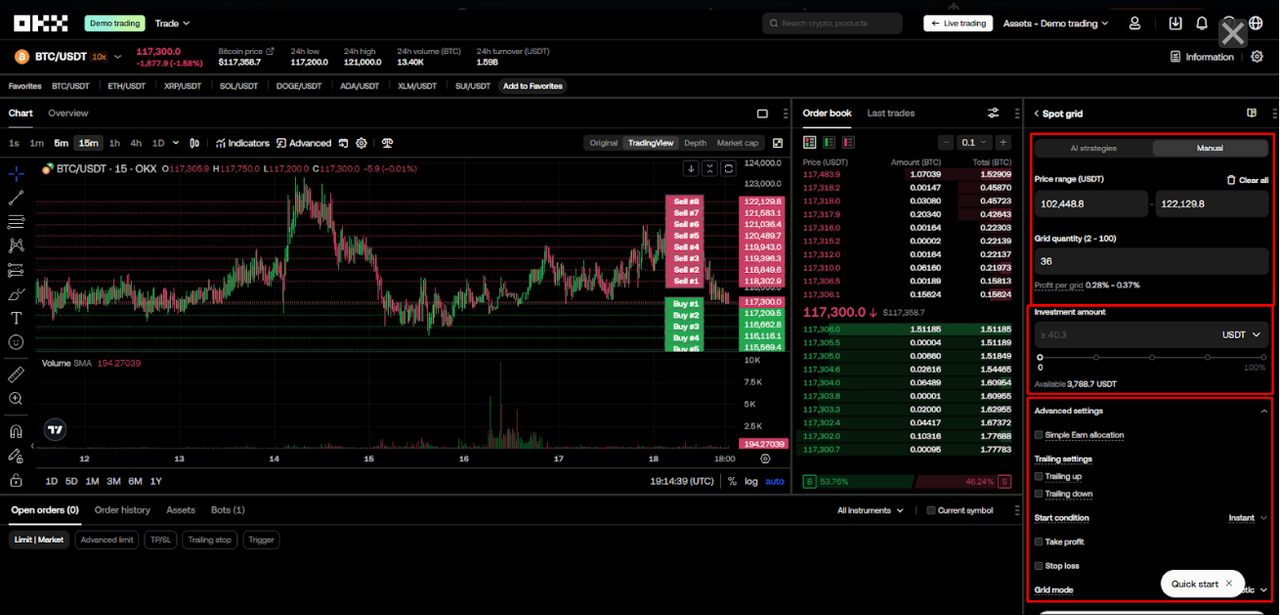Click the Search crypto, products field
Image resolution: width=1280 pixels, height=615 pixels.
(832, 23)
